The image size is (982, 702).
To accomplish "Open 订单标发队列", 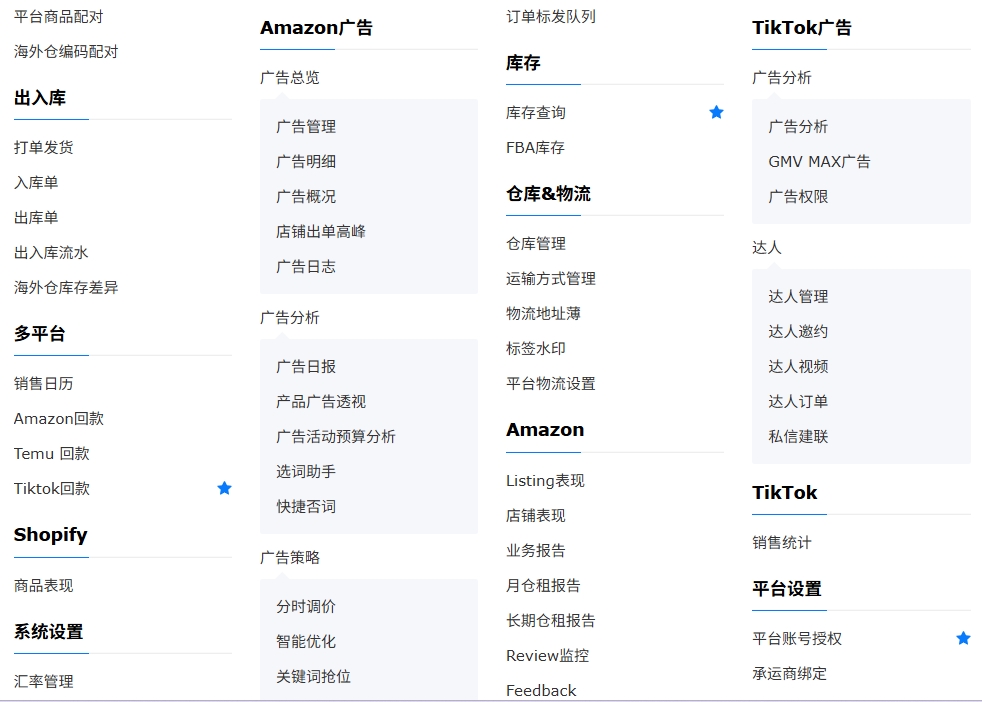I will point(551,17).
